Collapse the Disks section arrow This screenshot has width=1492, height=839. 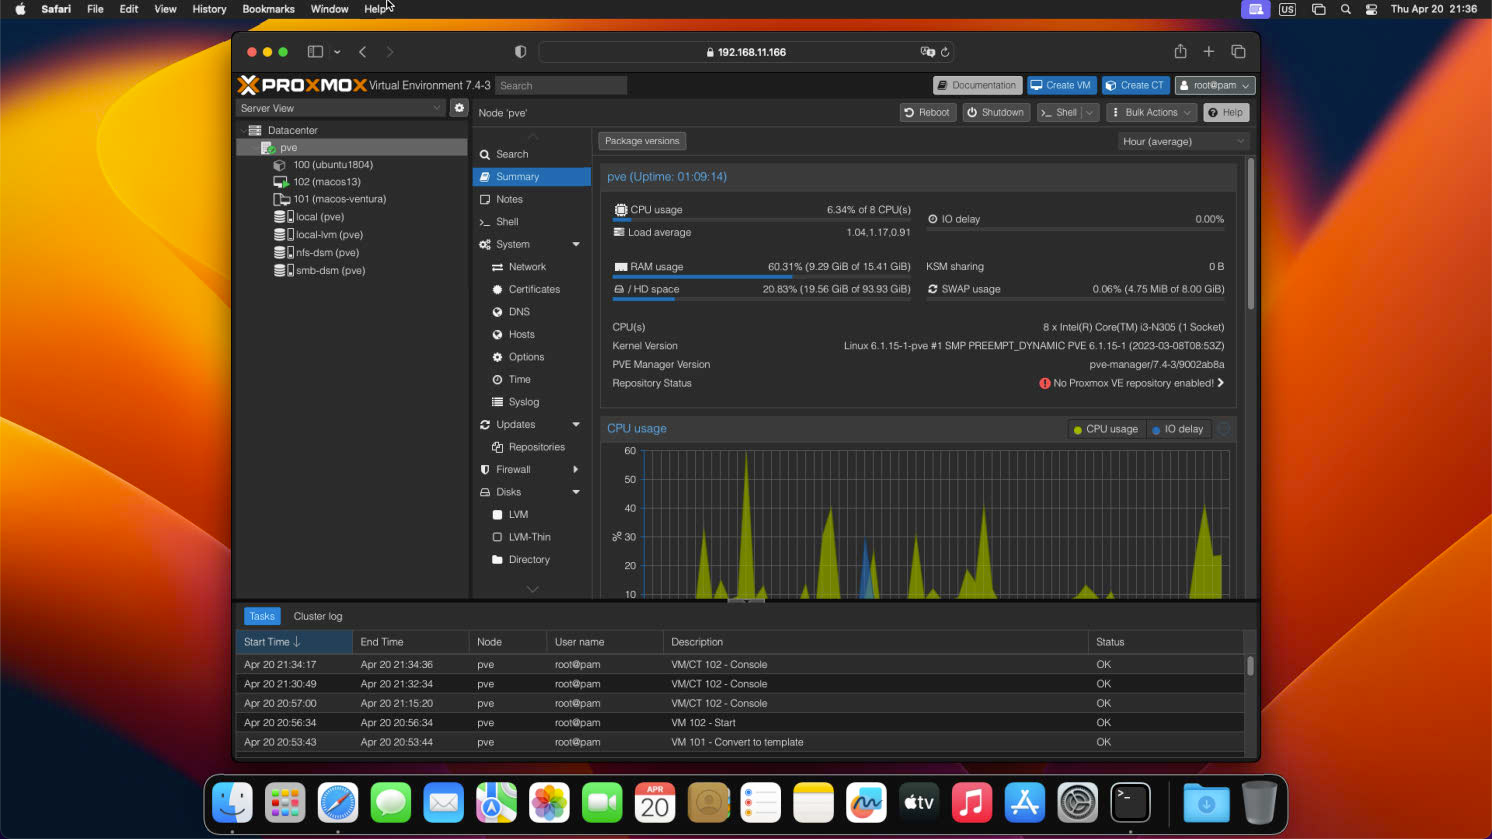[x=576, y=492]
